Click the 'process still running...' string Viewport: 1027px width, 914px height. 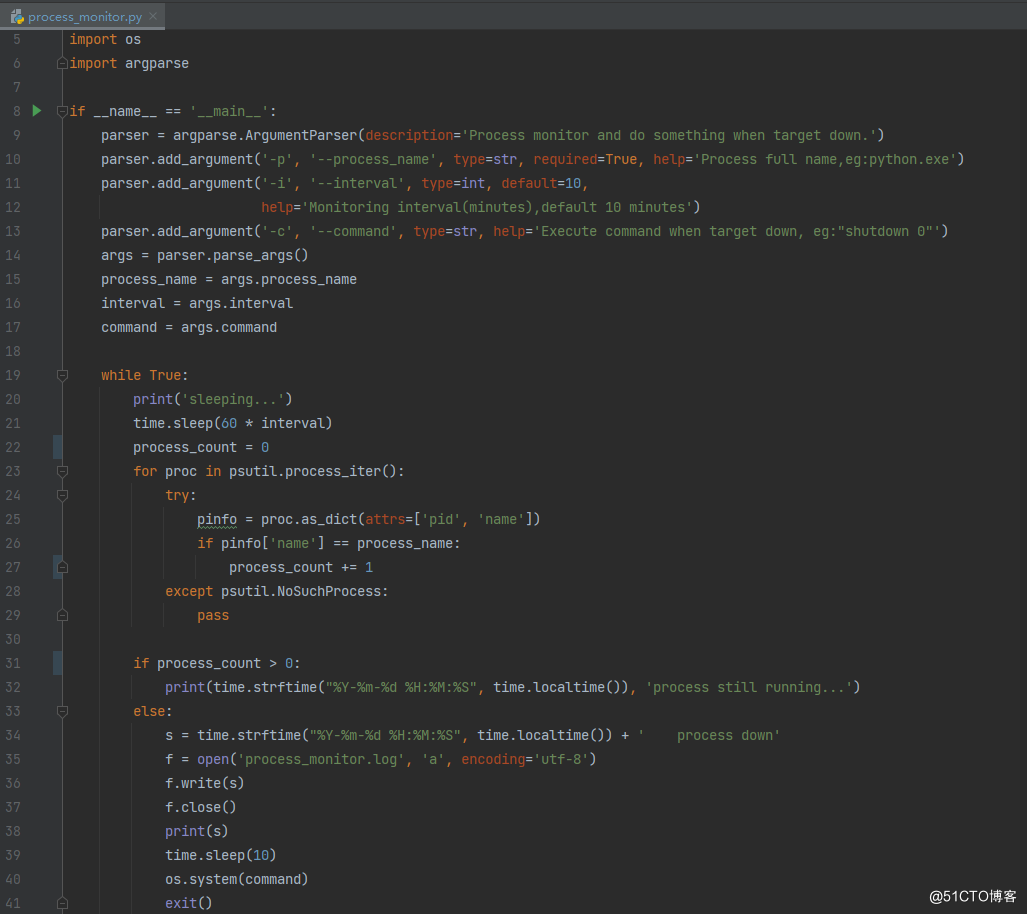tap(749, 687)
